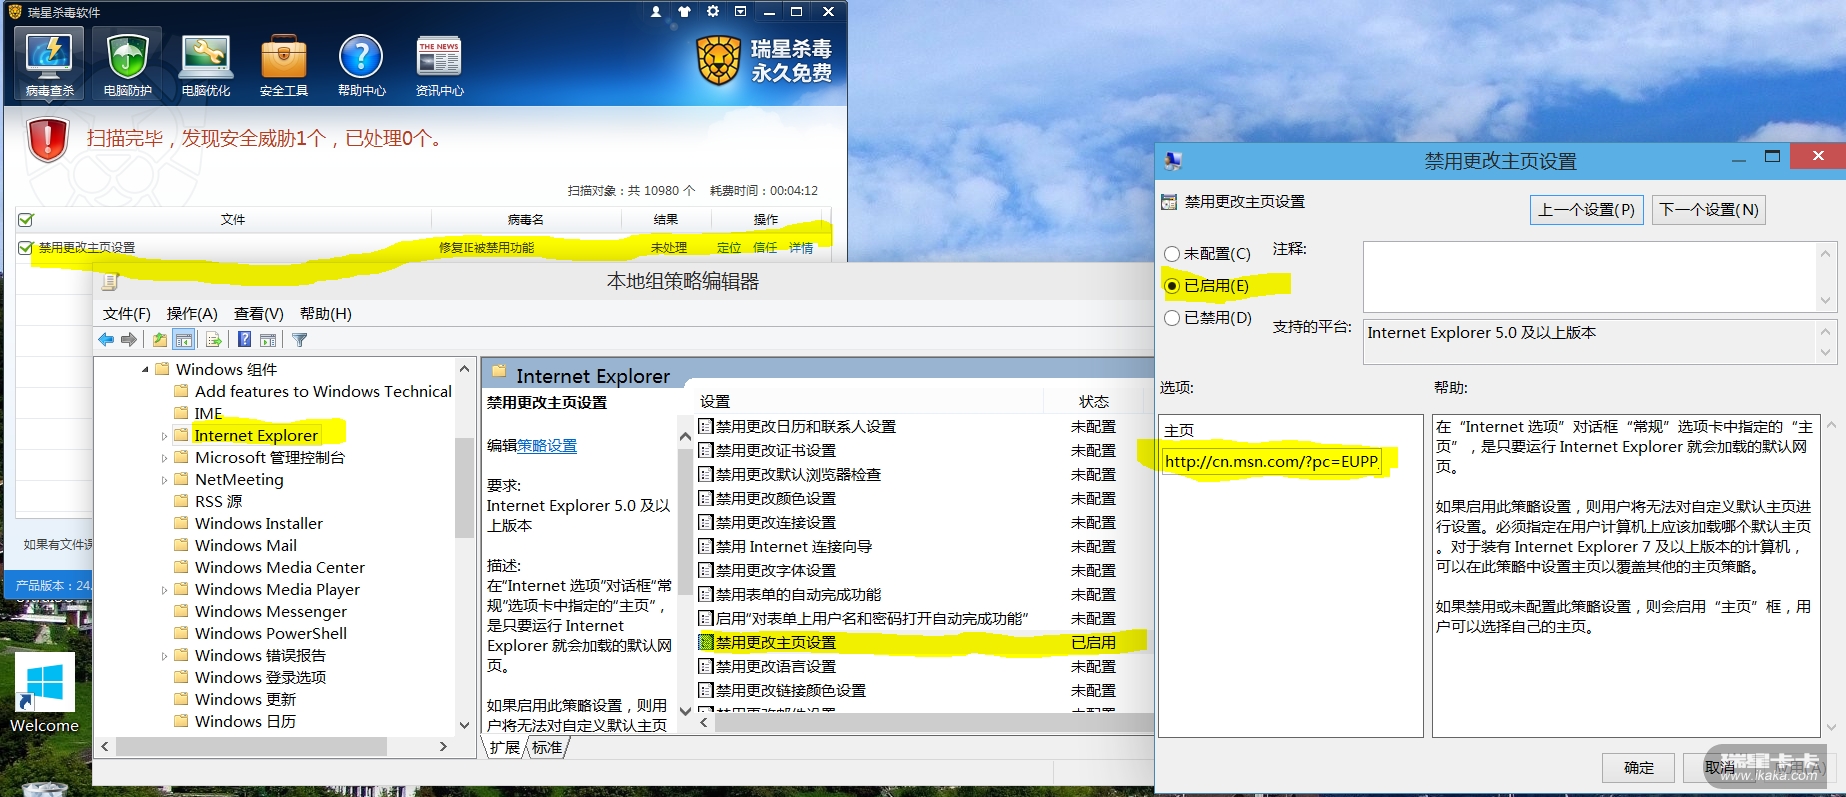1846x797 pixels.
Task: Click the blue Help toolbar icon
Action: pos(244,340)
